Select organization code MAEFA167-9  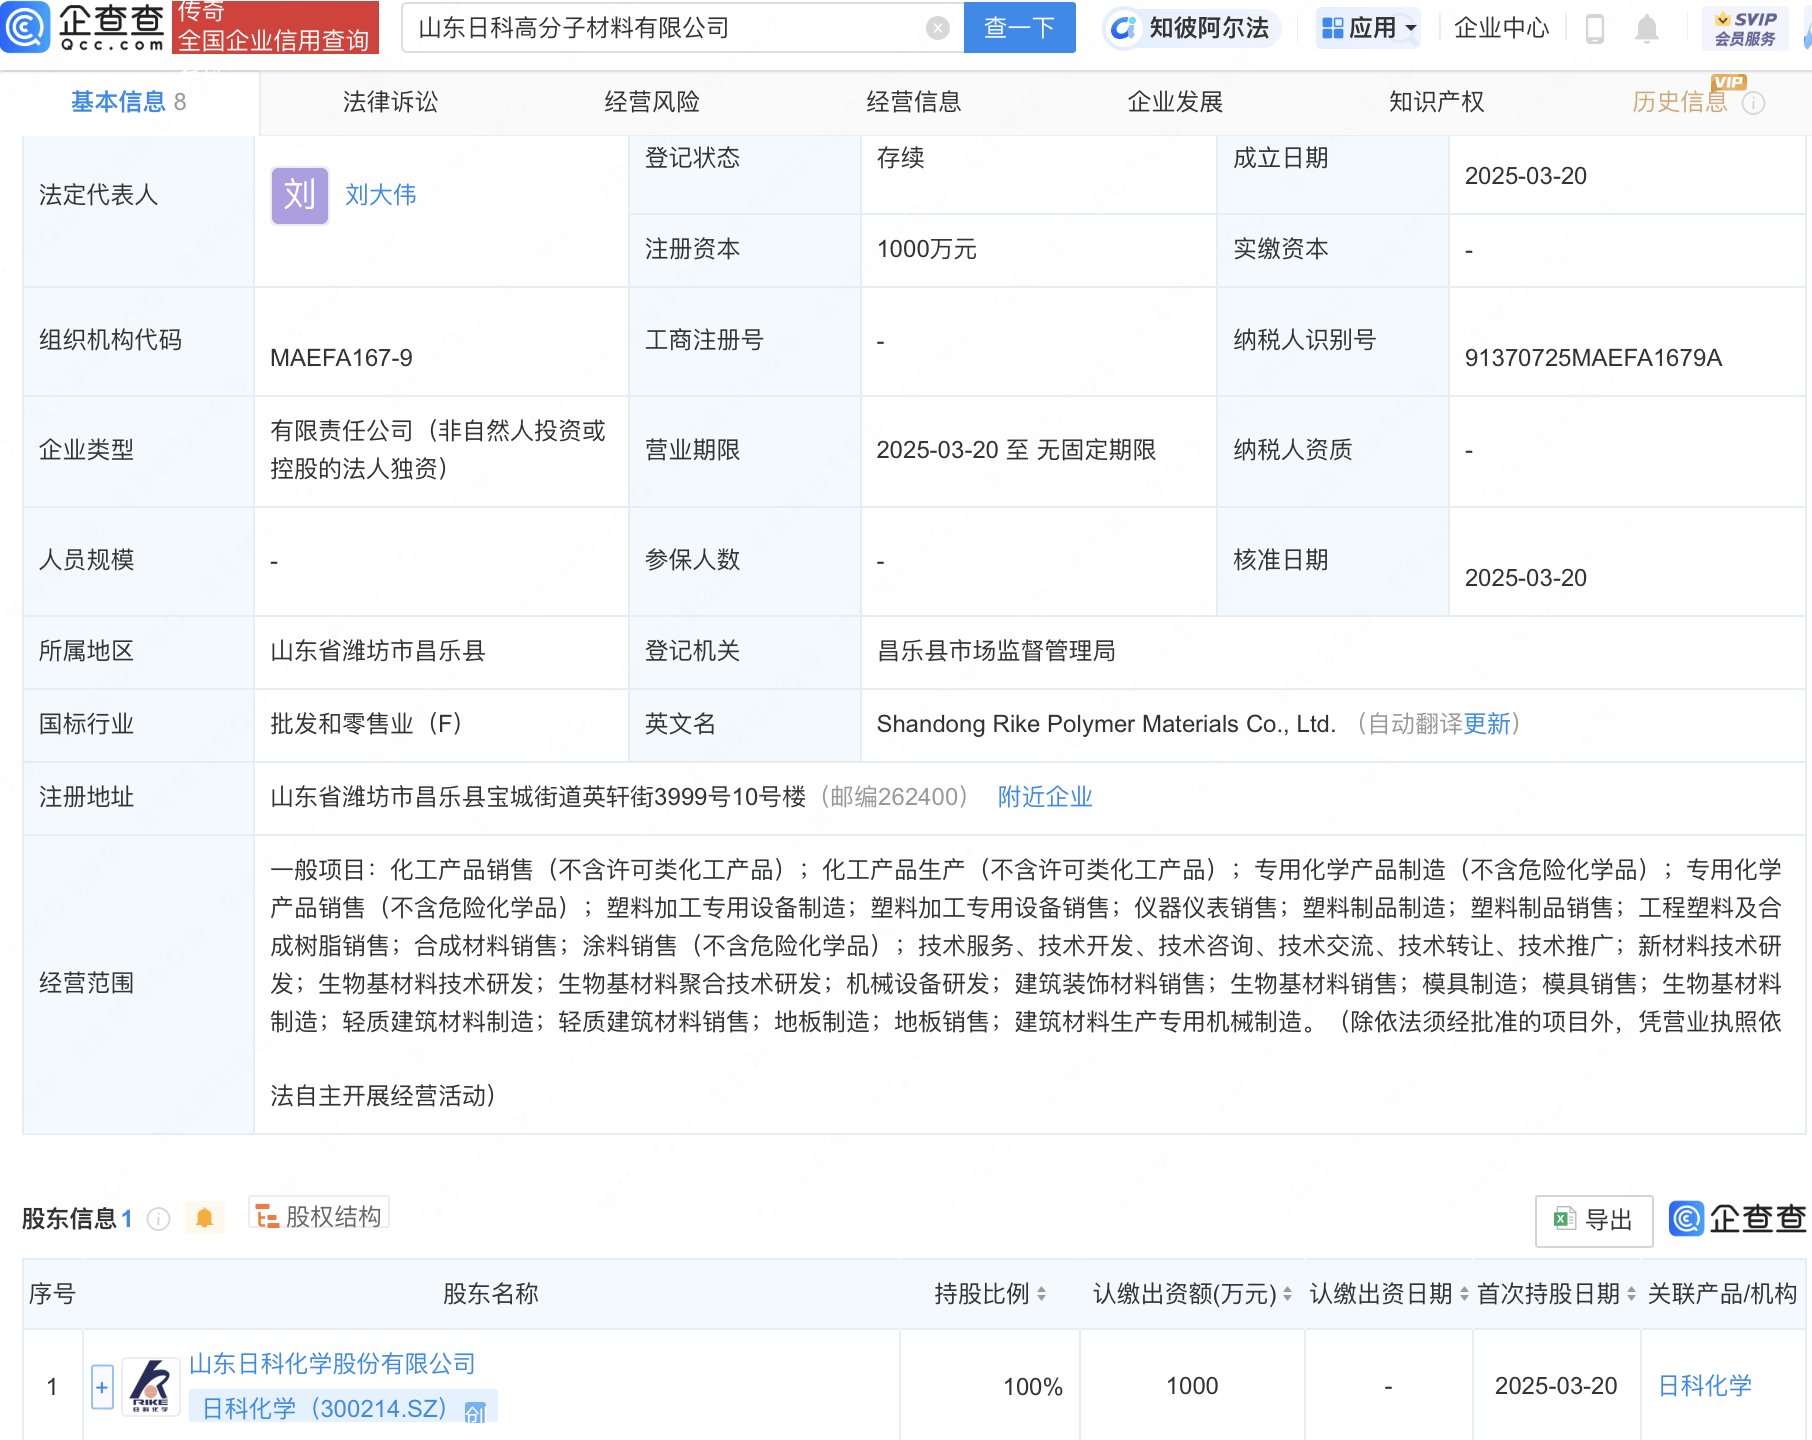341,358
